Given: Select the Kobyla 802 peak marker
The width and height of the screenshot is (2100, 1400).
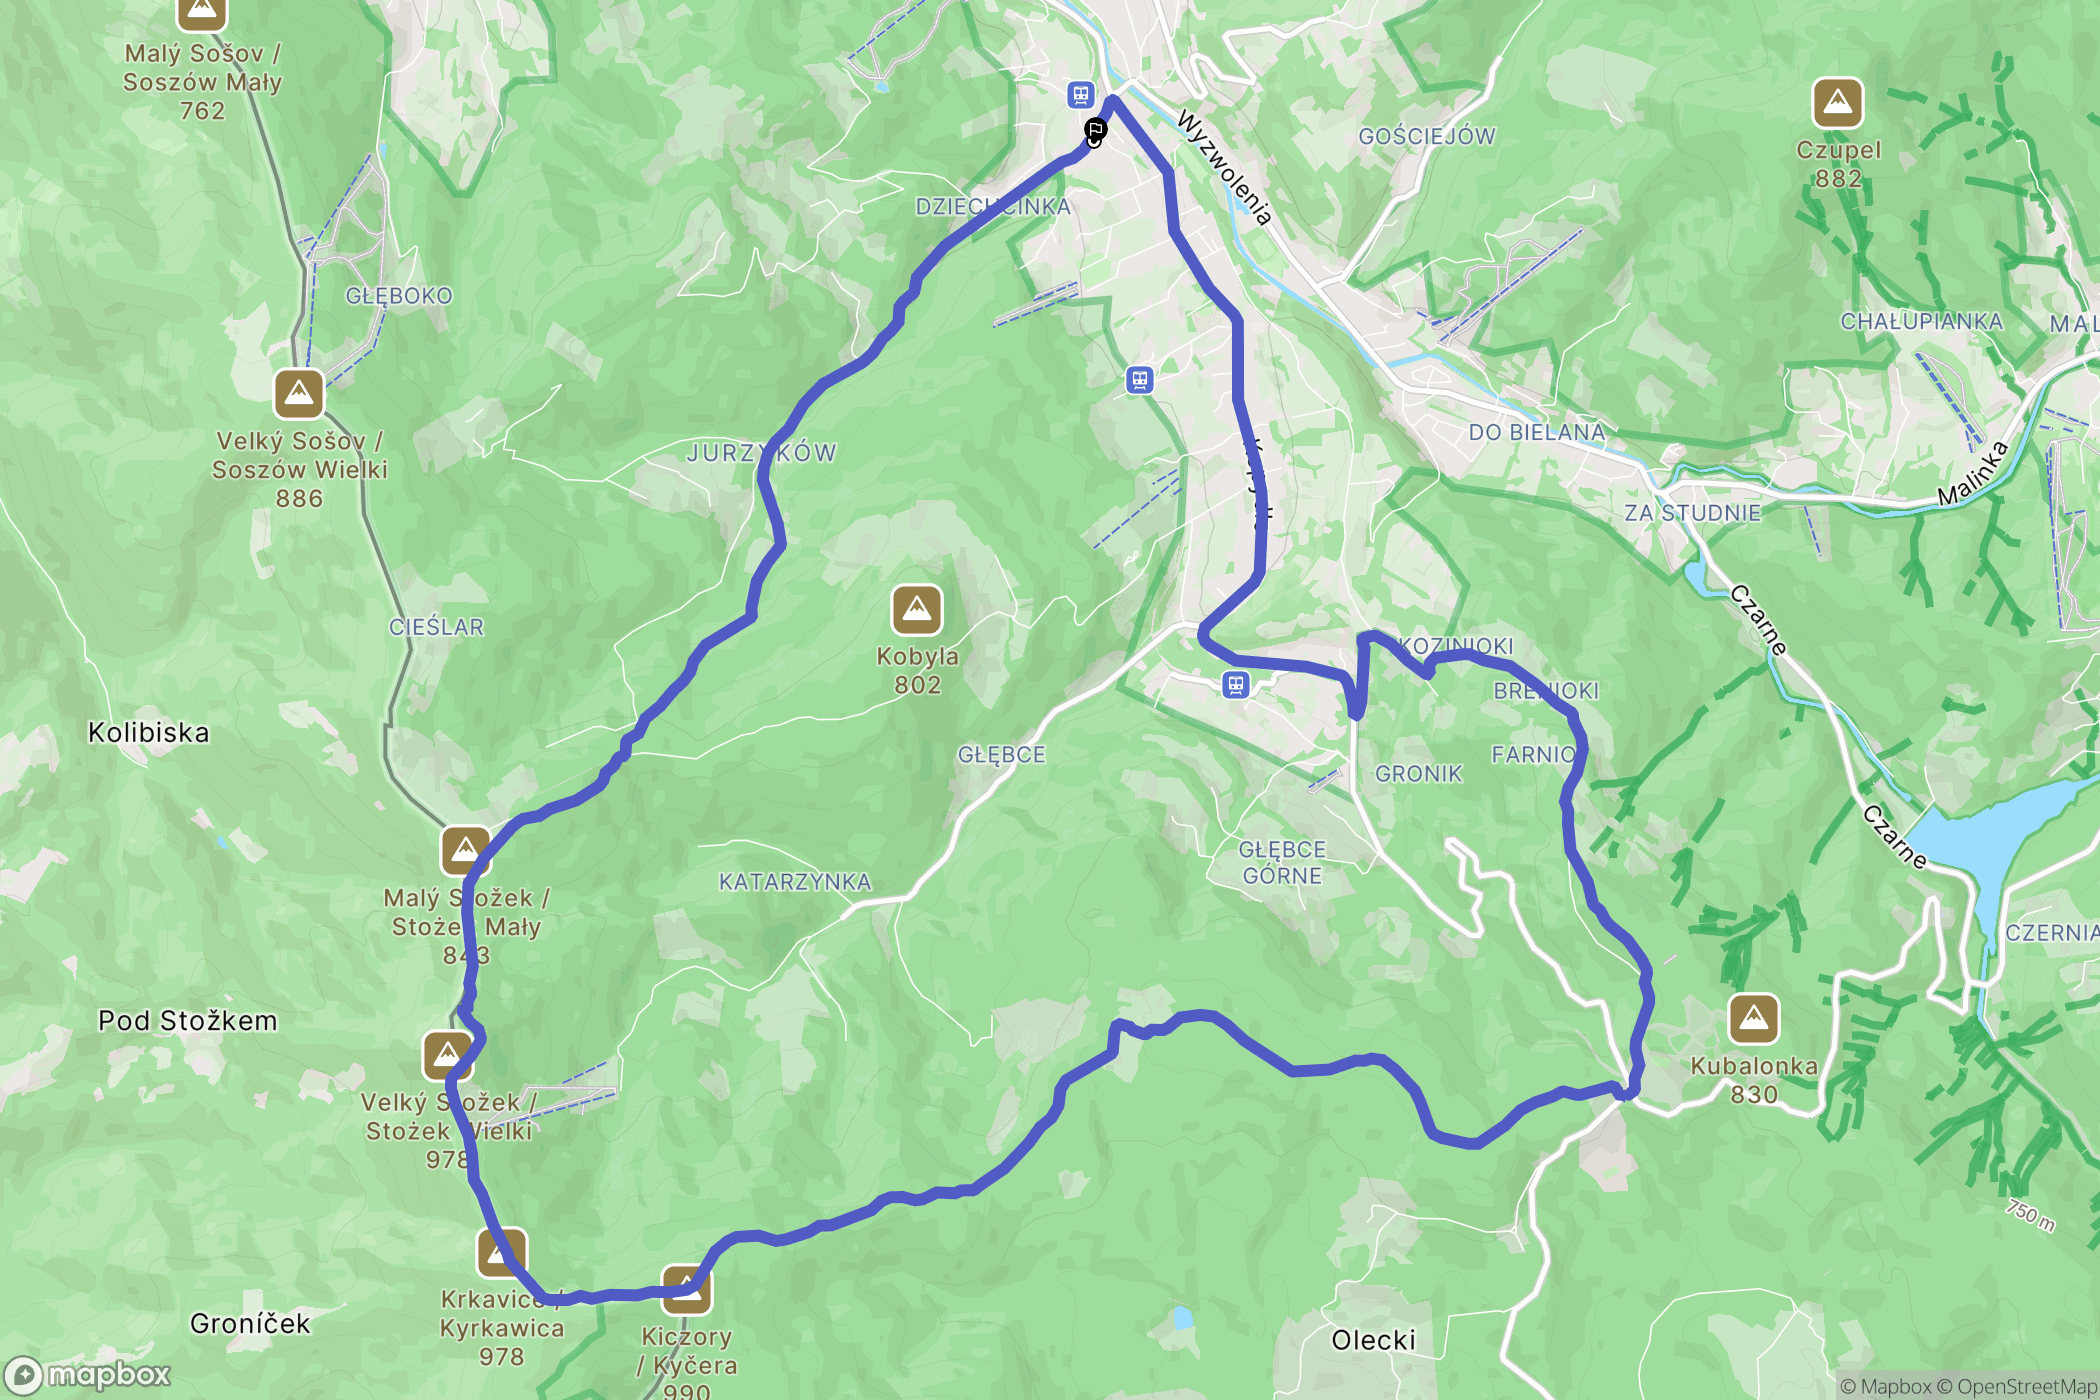Looking at the screenshot, I should (x=917, y=609).
